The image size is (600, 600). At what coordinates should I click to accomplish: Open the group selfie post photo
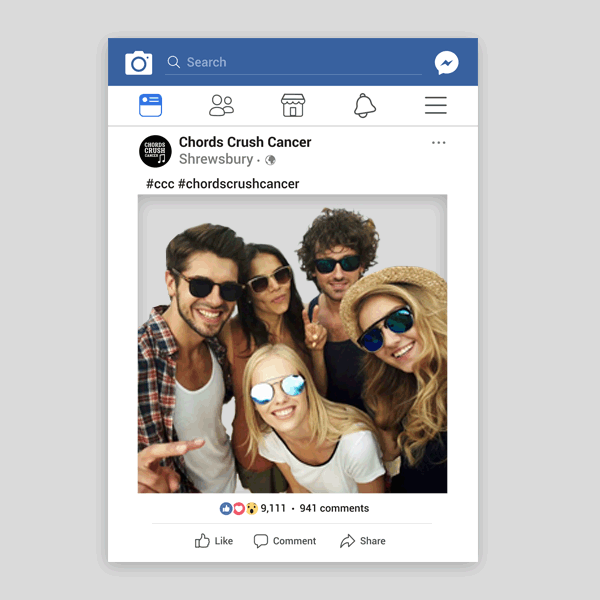292,344
